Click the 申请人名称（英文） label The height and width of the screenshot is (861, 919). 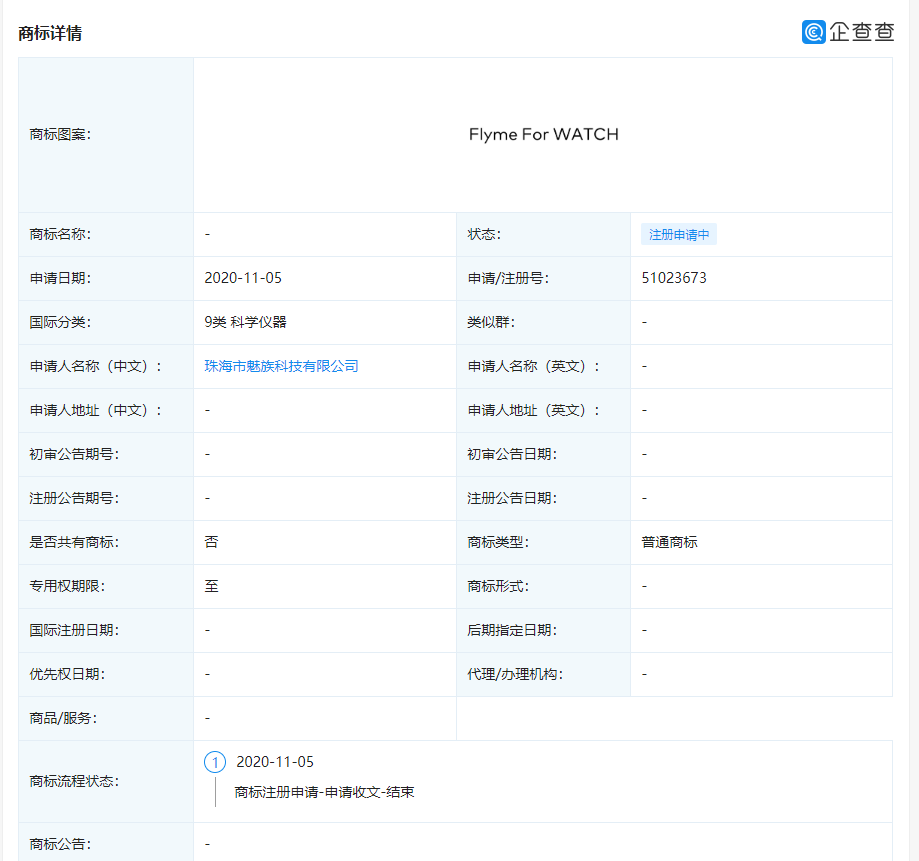click(x=533, y=366)
